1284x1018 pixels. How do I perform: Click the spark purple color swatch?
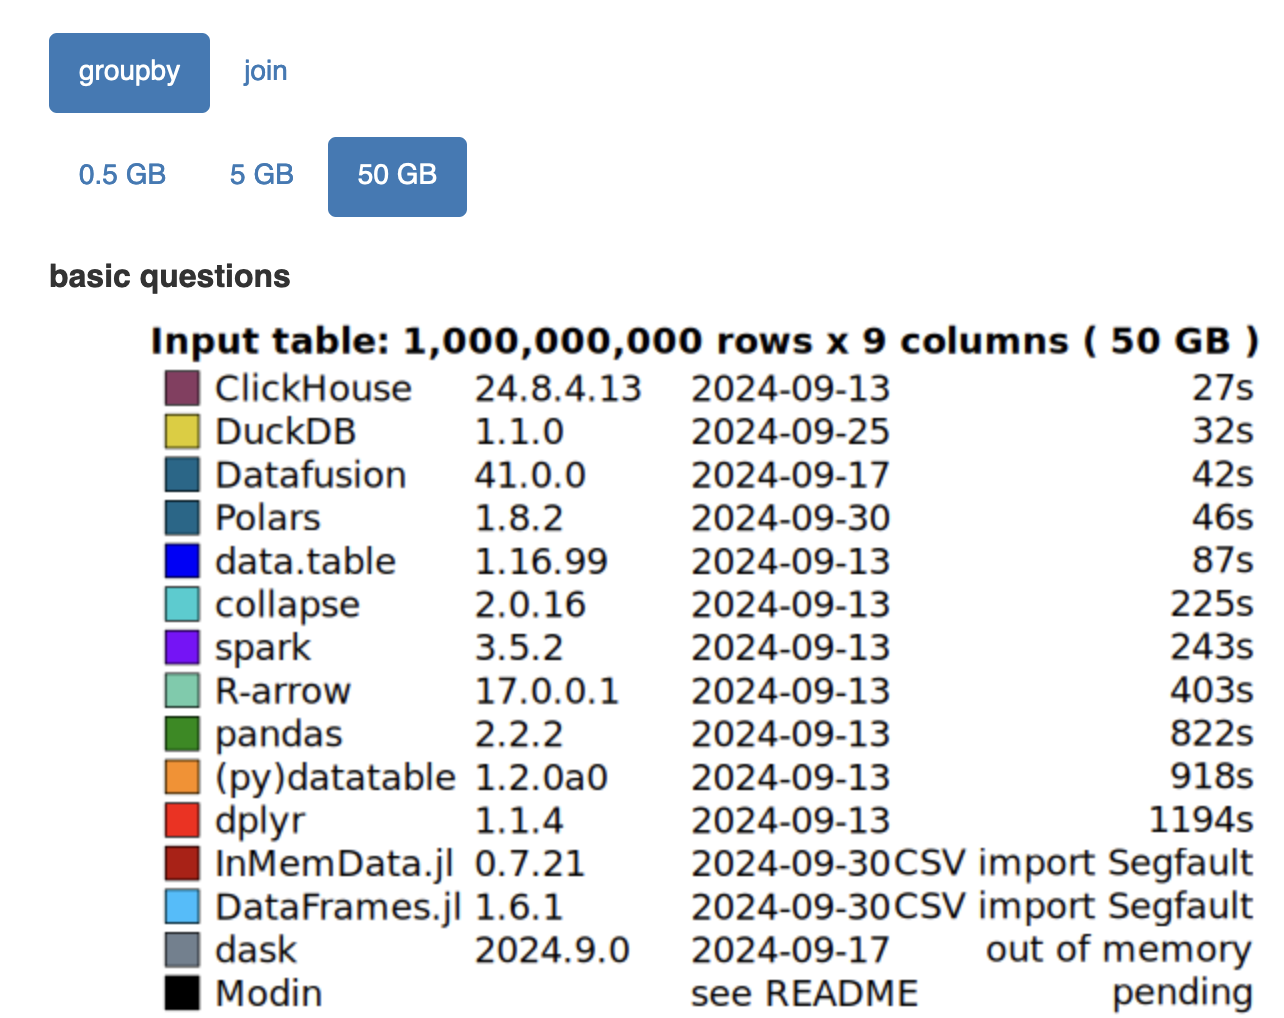(182, 647)
